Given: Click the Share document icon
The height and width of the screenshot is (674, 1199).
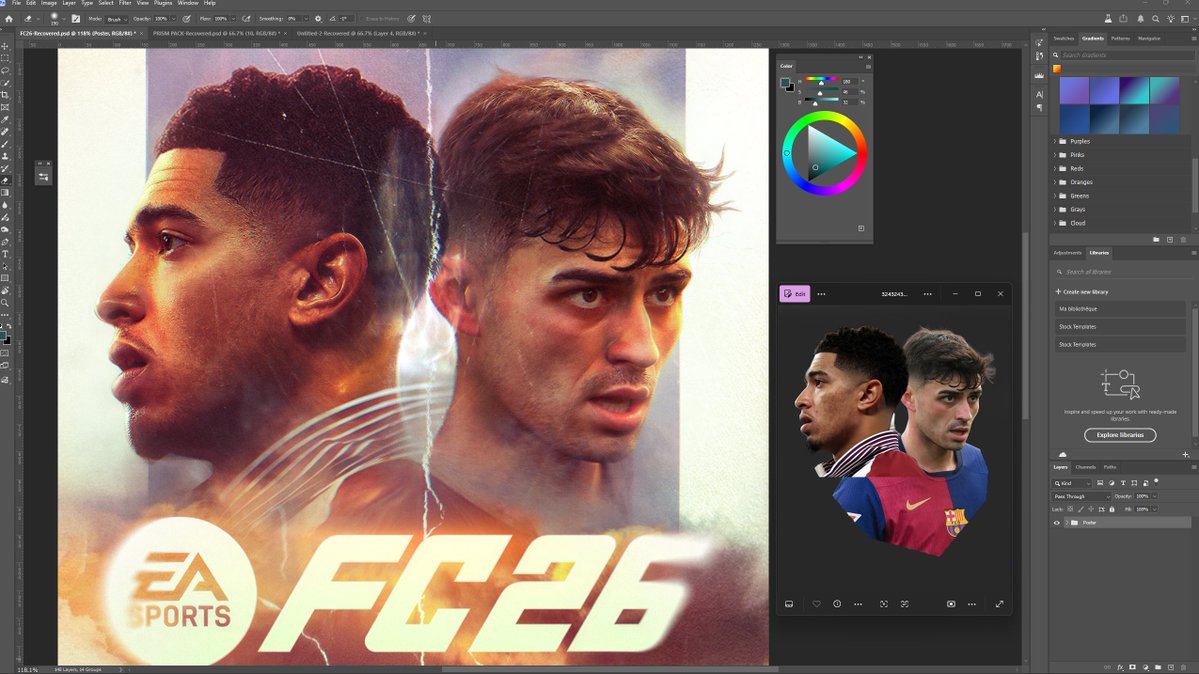Looking at the screenshot, I should (1123, 18).
